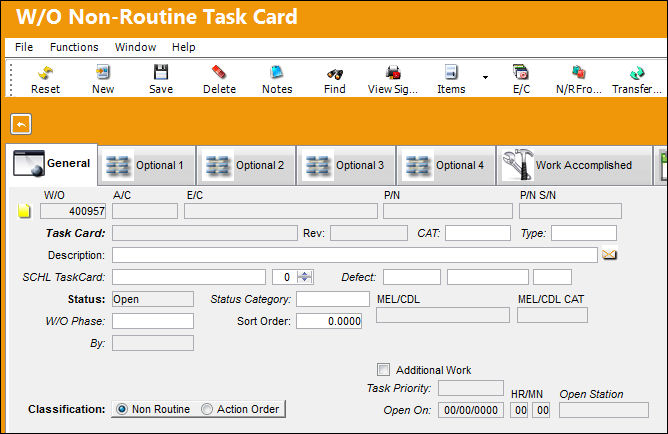668x434 pixels.
Task: Click the A/C input field
Action: click(x=145, y=211)
